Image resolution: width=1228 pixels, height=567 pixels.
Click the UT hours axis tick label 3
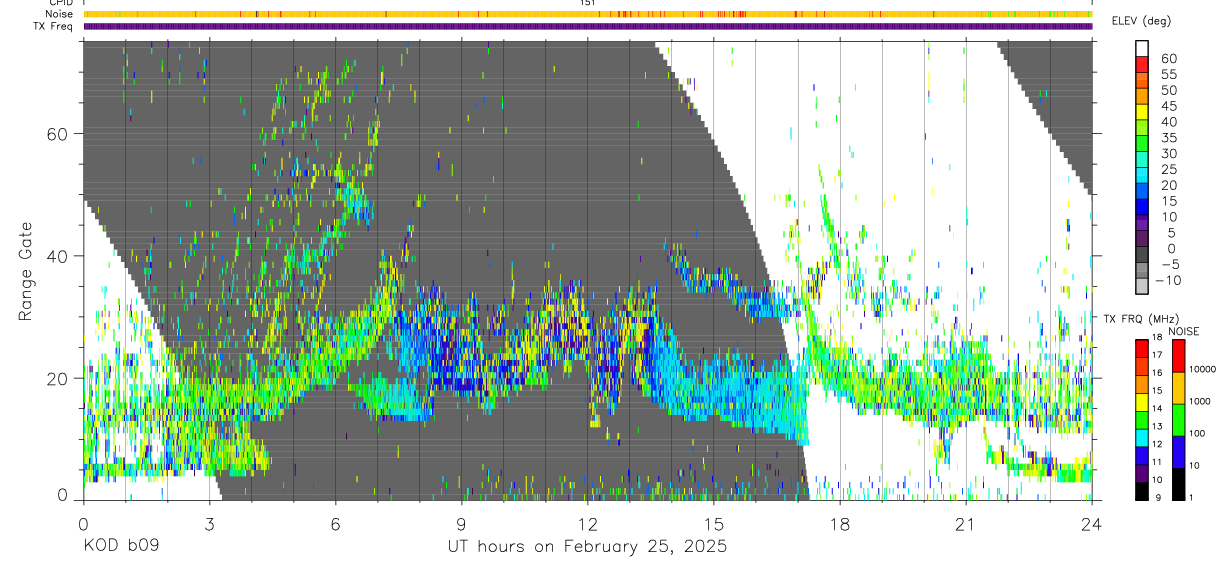[210, 524]
